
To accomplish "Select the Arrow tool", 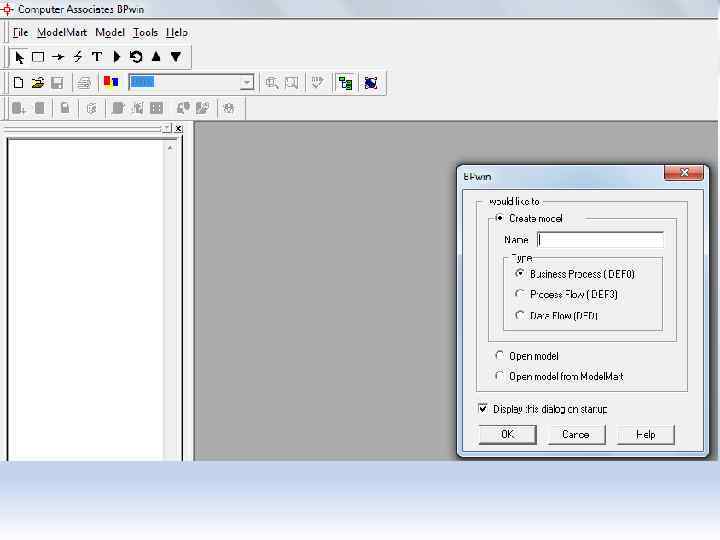I will click(x=58, y=57).
